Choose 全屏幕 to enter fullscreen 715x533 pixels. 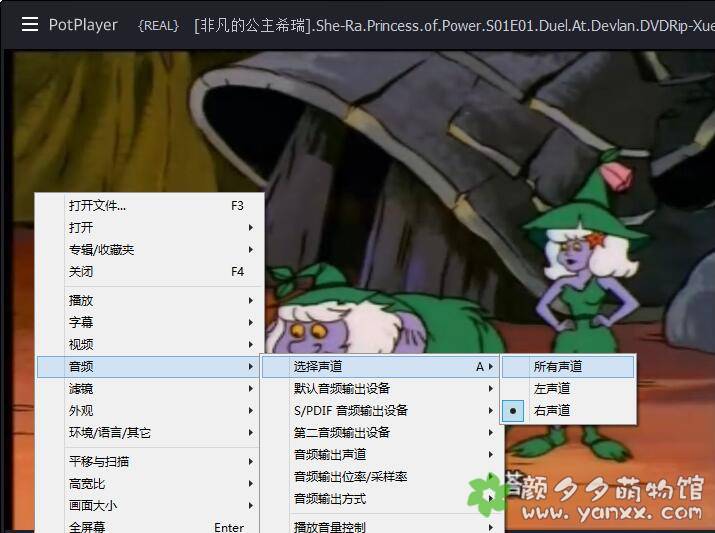click(148, 527)
